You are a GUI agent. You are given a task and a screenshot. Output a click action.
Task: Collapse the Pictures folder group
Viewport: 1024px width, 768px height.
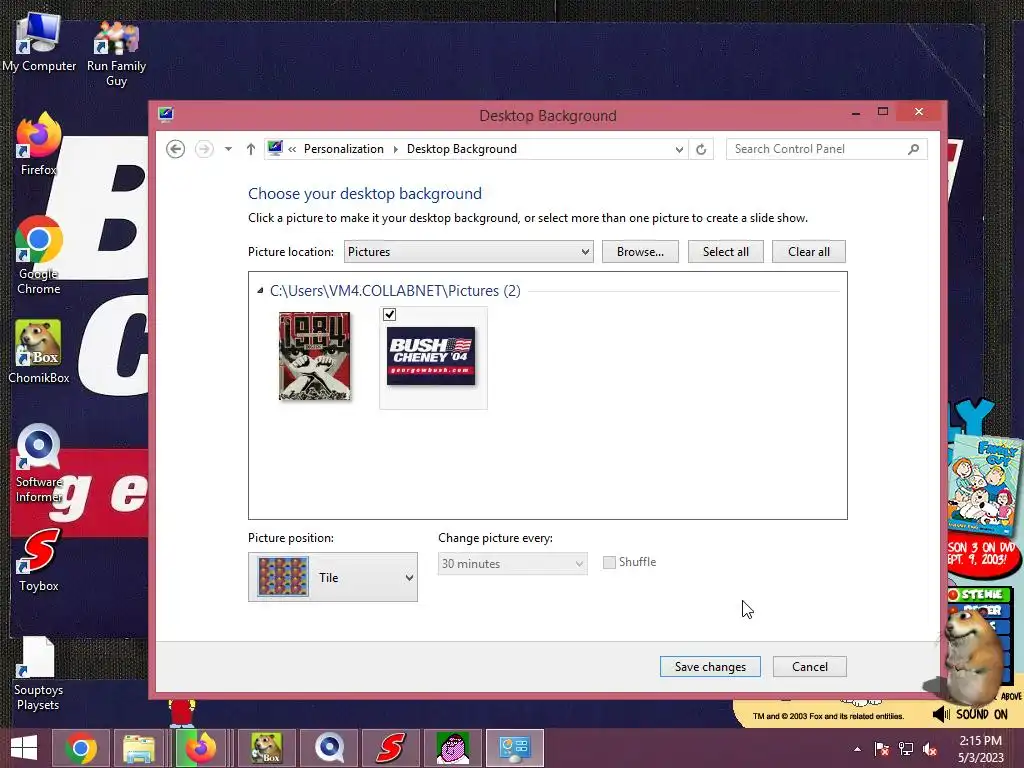coord(260,290)
